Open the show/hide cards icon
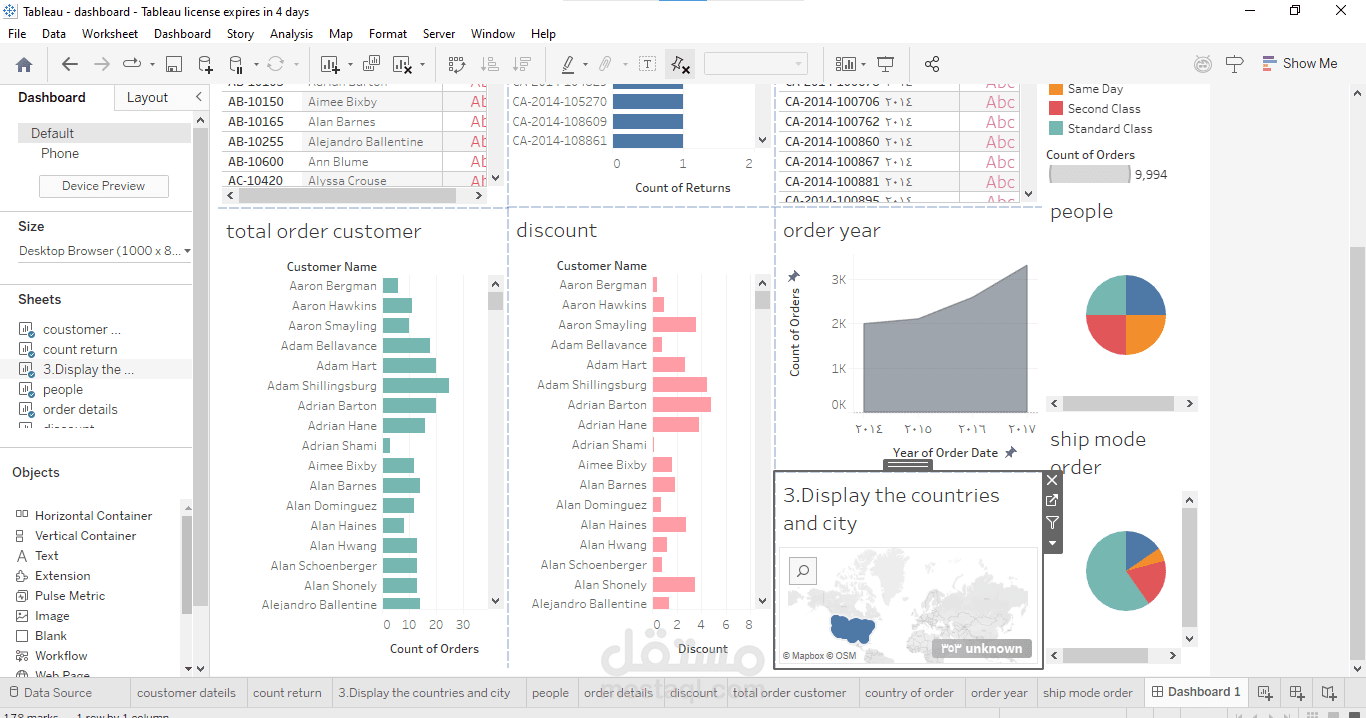 pos(846,64)
